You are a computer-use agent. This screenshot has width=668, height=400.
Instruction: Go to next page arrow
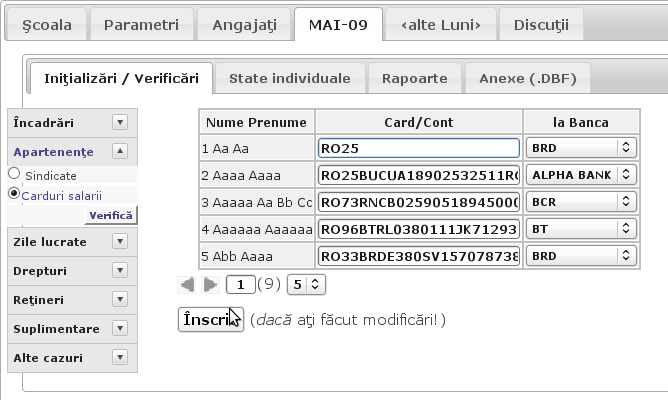tap(210, 285)
